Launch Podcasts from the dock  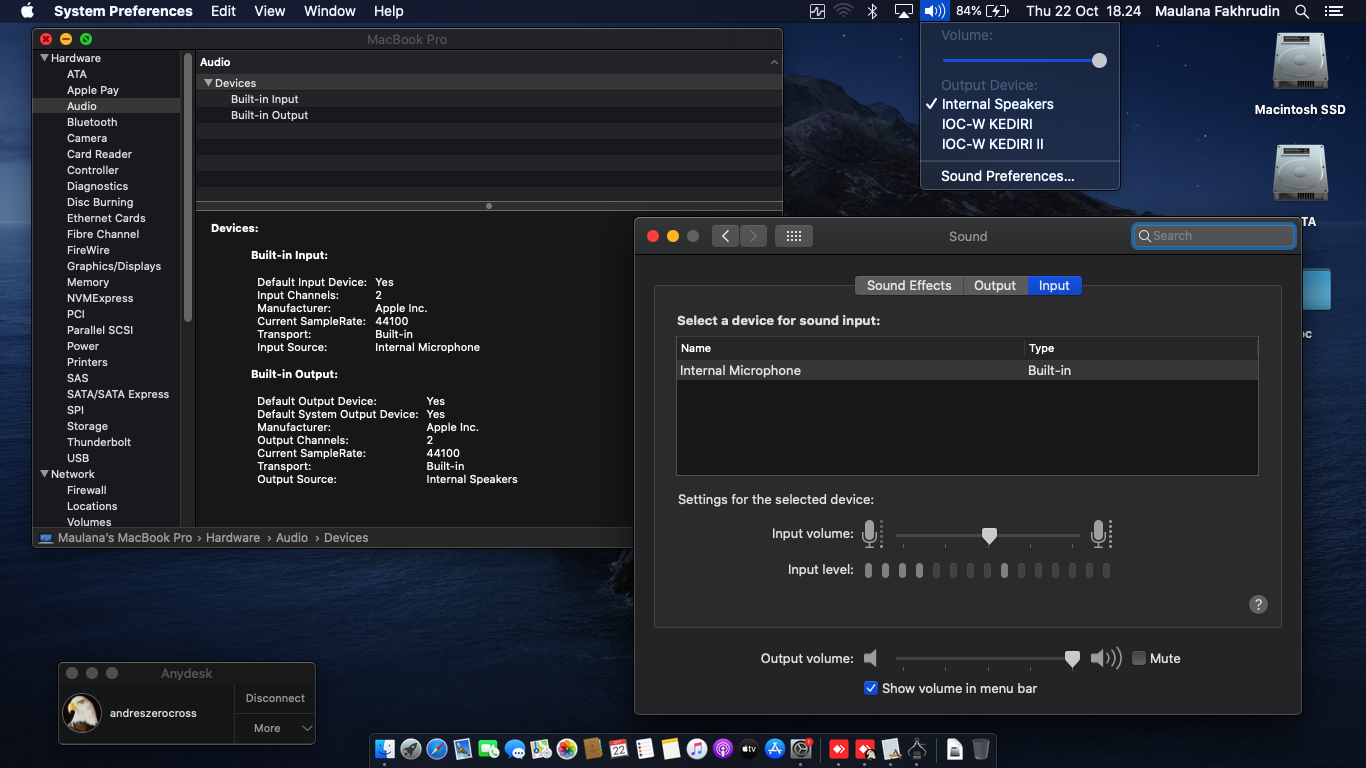pos(723,749)
